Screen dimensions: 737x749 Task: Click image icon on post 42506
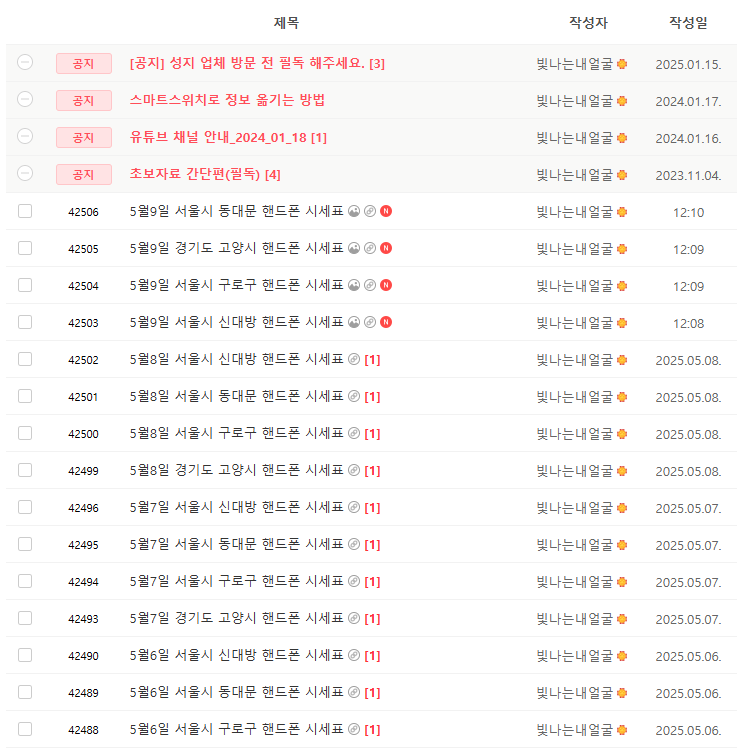coord(353,211)
